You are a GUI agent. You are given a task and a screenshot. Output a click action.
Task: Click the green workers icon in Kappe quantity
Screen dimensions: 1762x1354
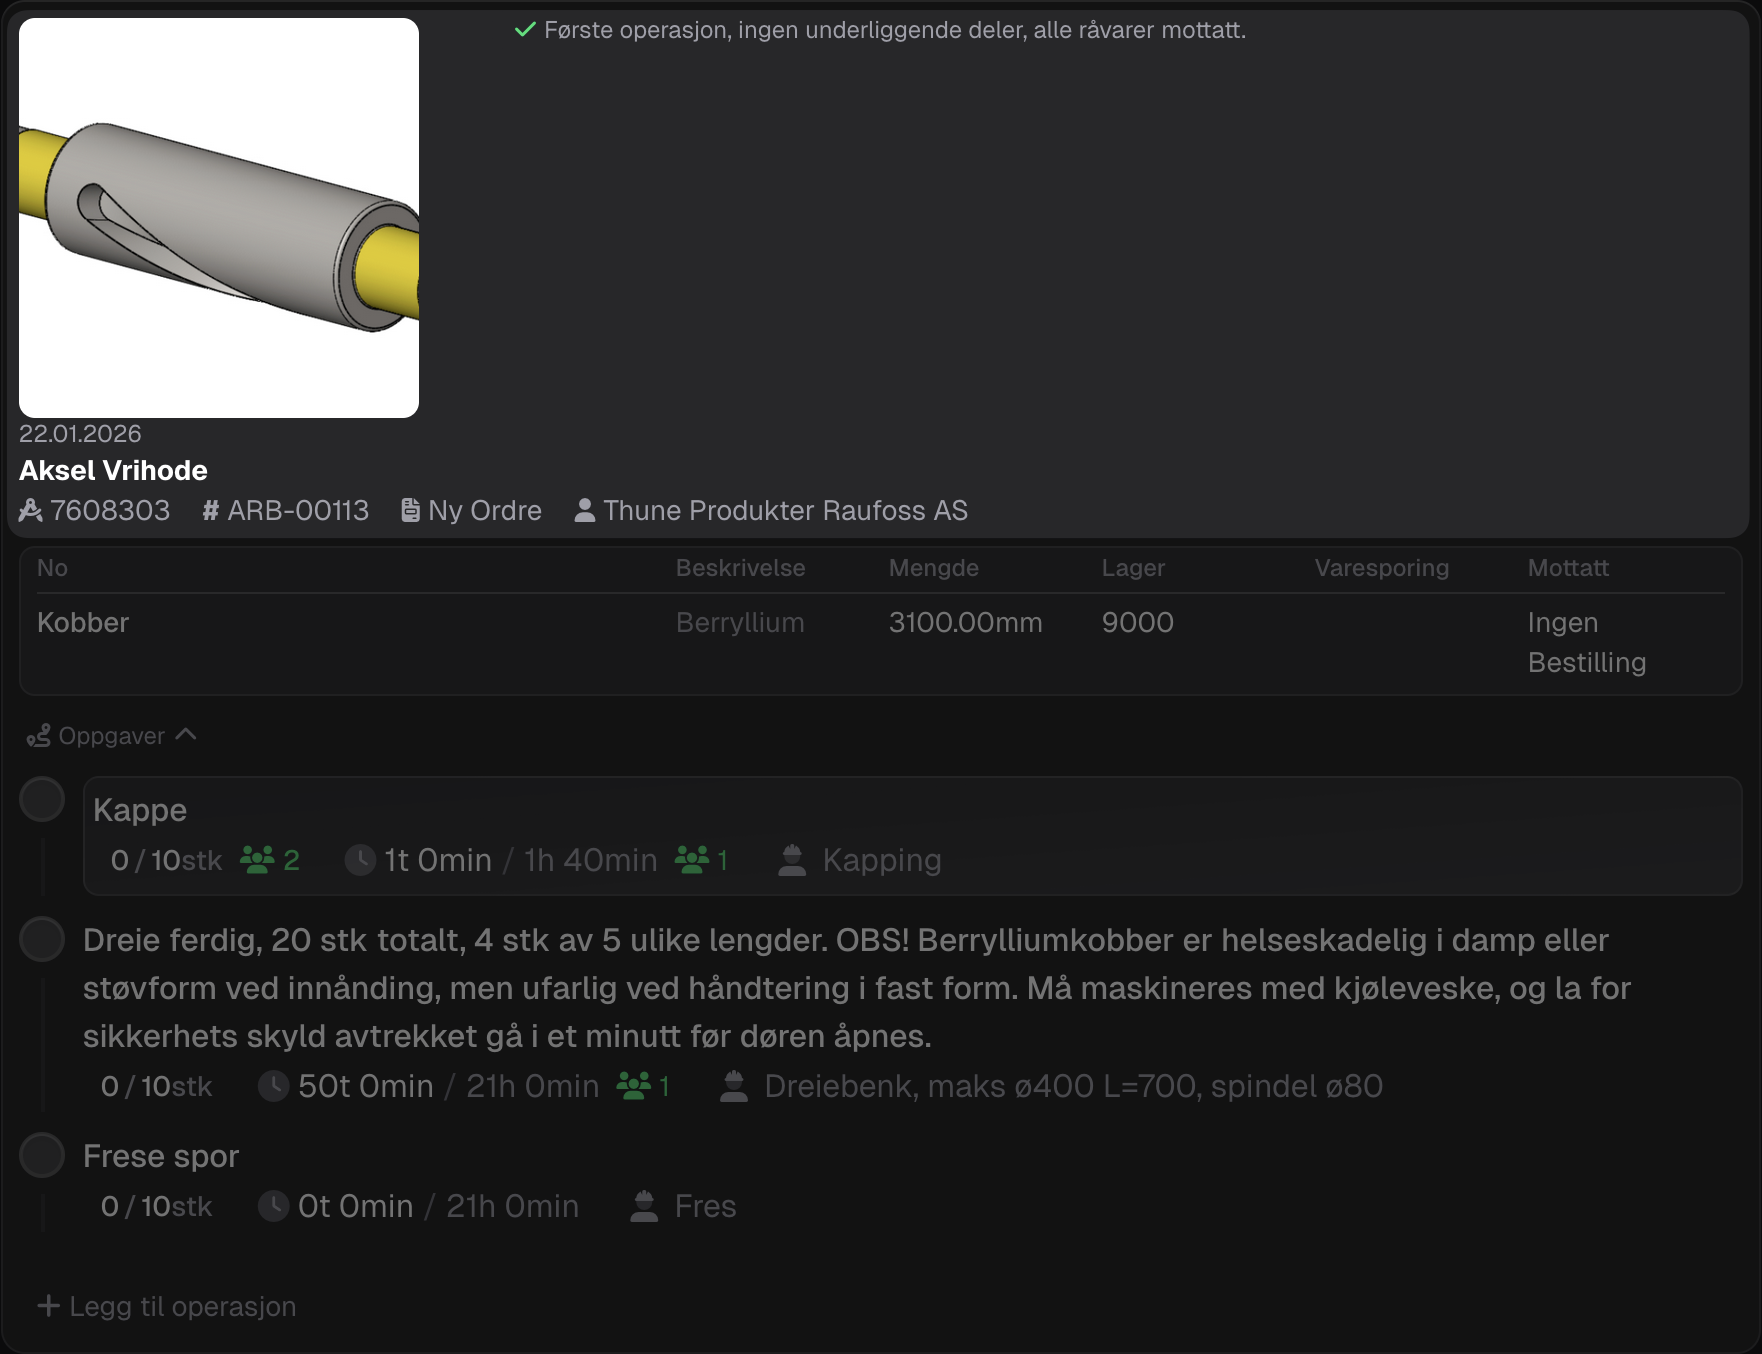click(257, 860)
